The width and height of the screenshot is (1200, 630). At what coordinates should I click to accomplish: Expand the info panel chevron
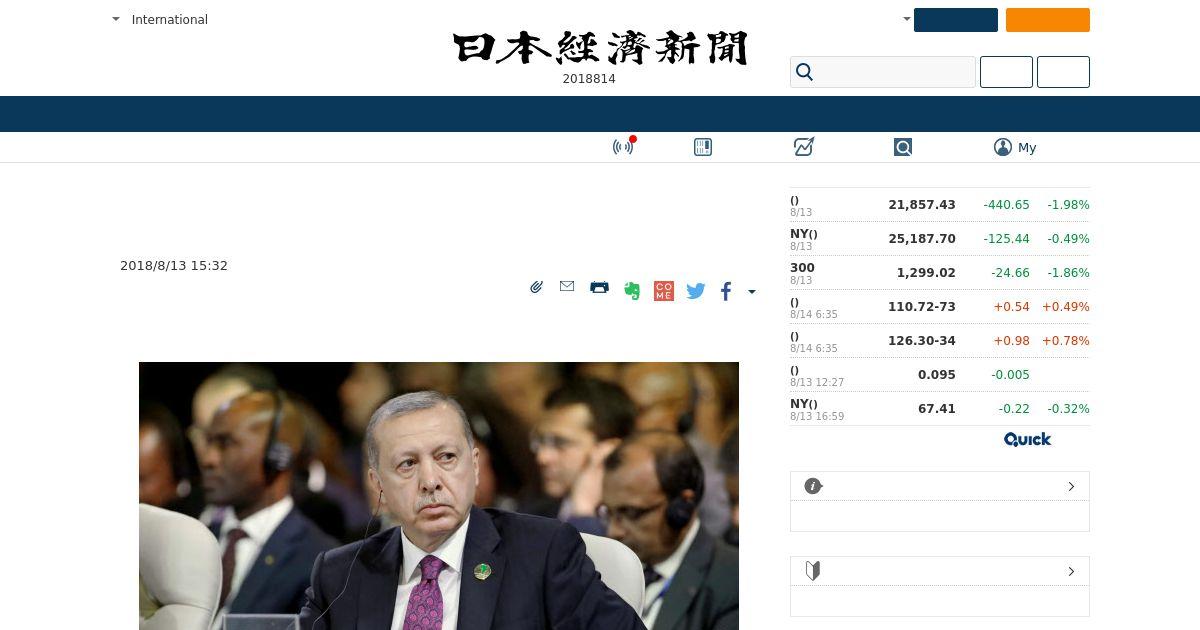[1071, 486]
